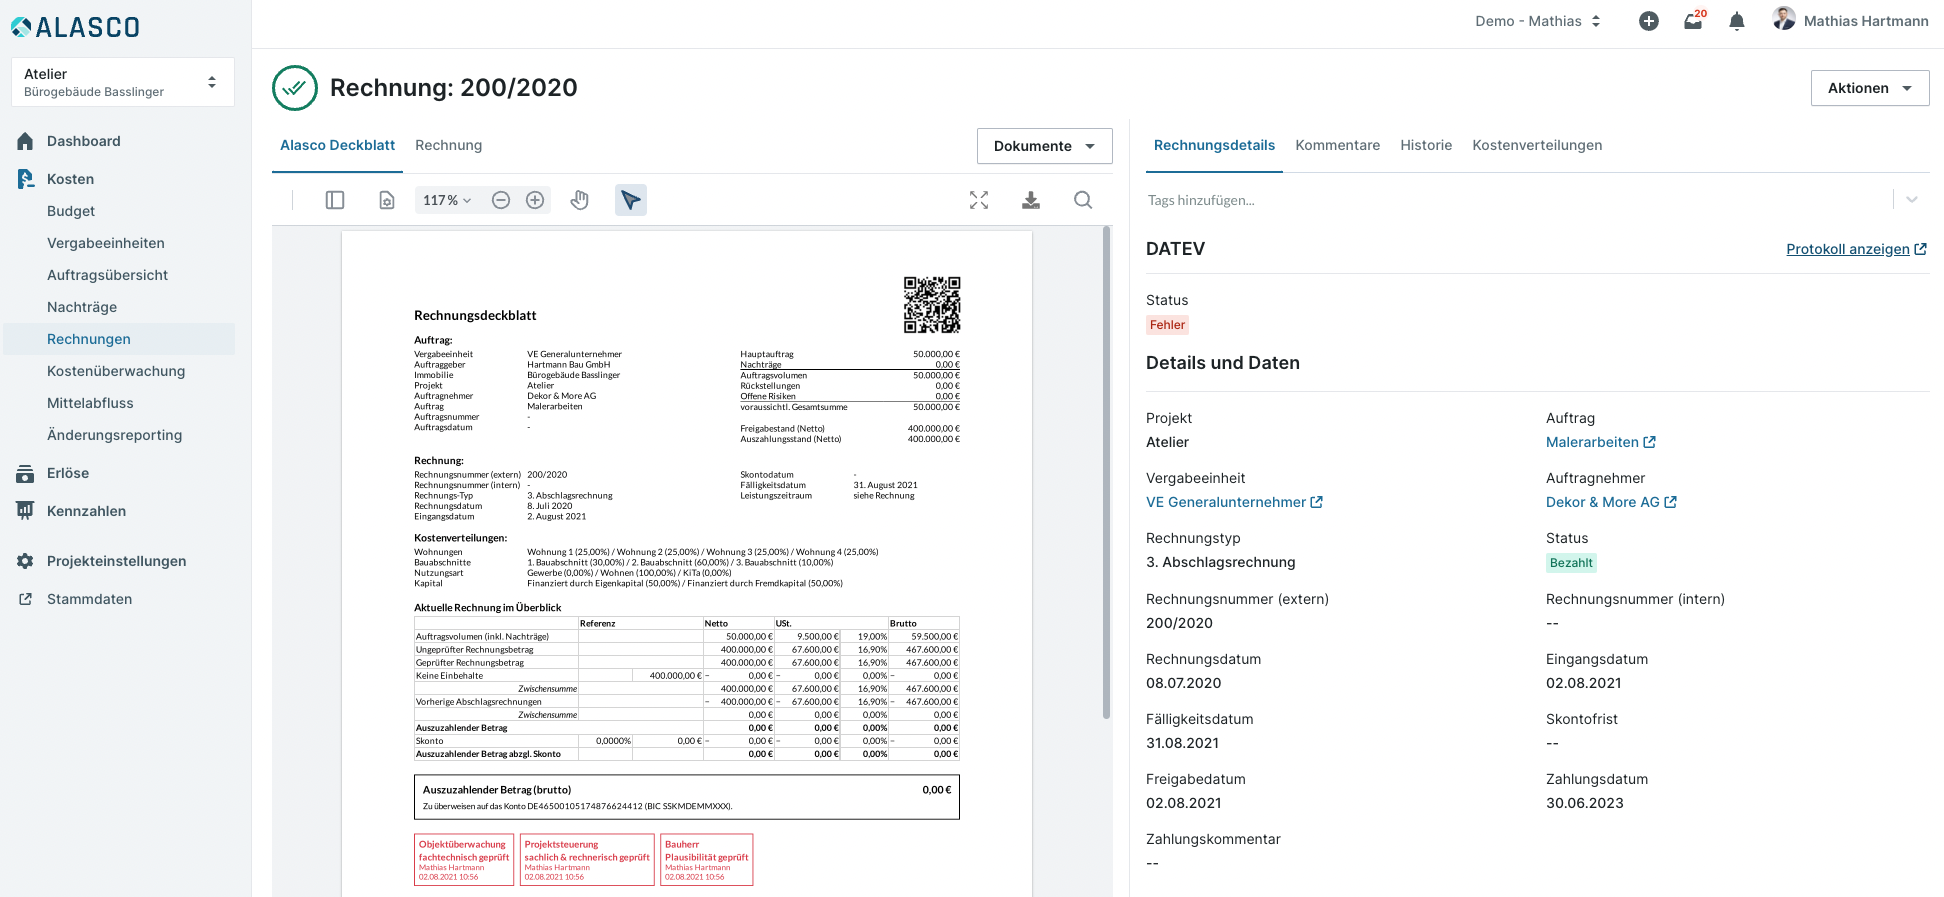
Task: Click the inbox icon with badge 20
Action: coord(1693,21)
